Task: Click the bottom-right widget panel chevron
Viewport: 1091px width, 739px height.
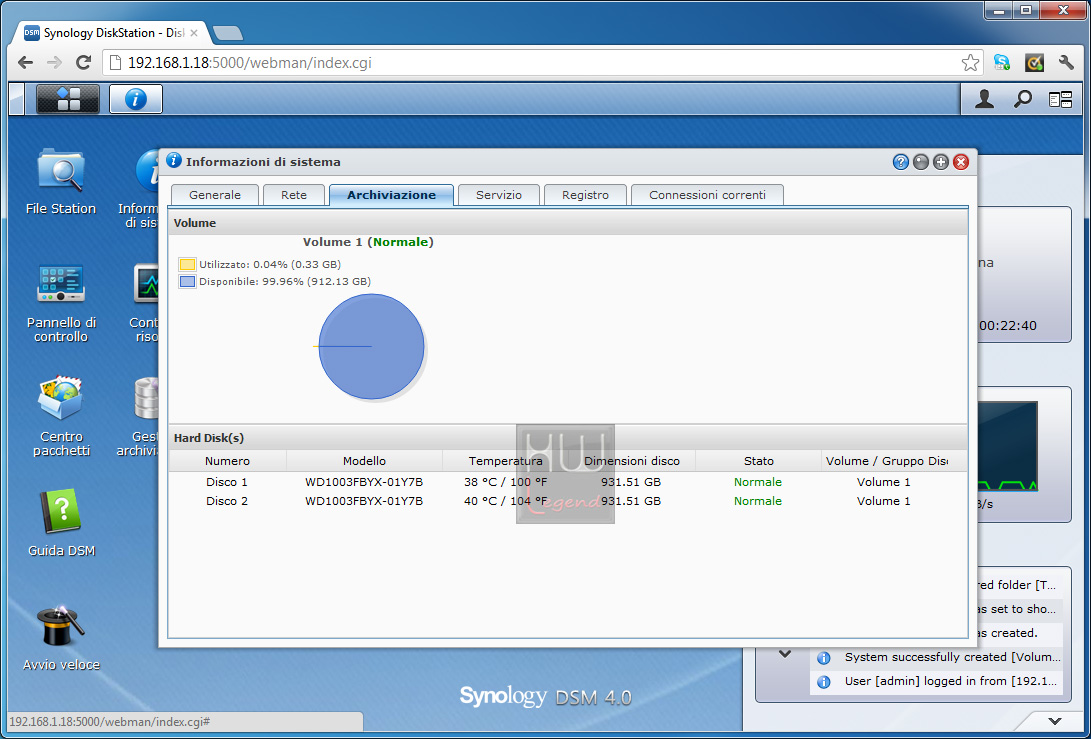Action: tap(1056, 721)
